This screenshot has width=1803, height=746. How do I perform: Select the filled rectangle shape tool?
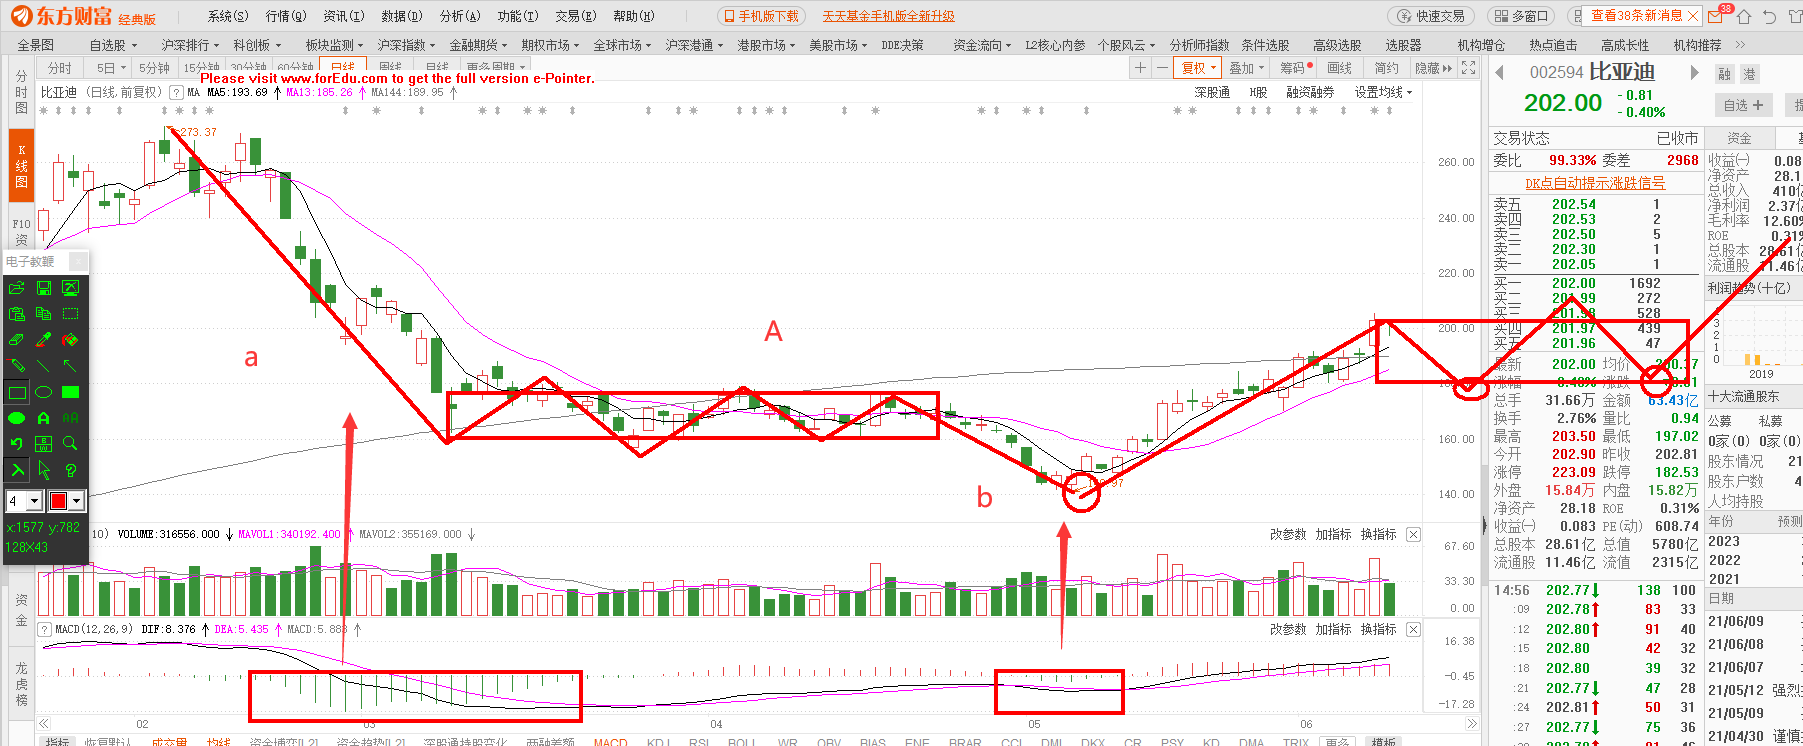click(70, 392)
